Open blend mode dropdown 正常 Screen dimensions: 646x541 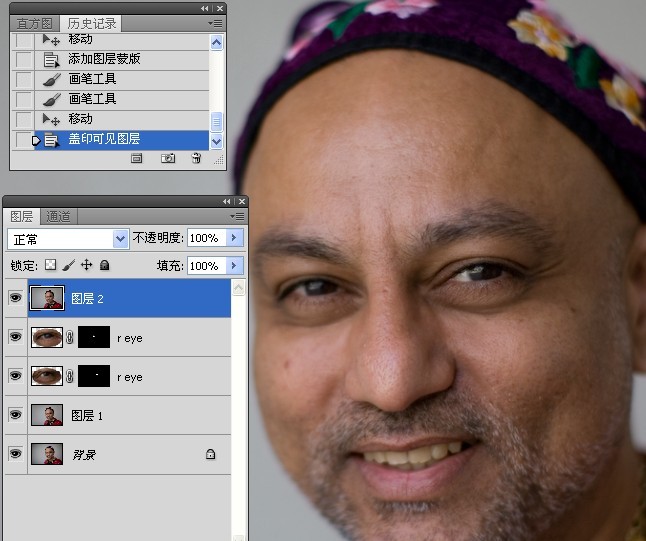(68, 239)
